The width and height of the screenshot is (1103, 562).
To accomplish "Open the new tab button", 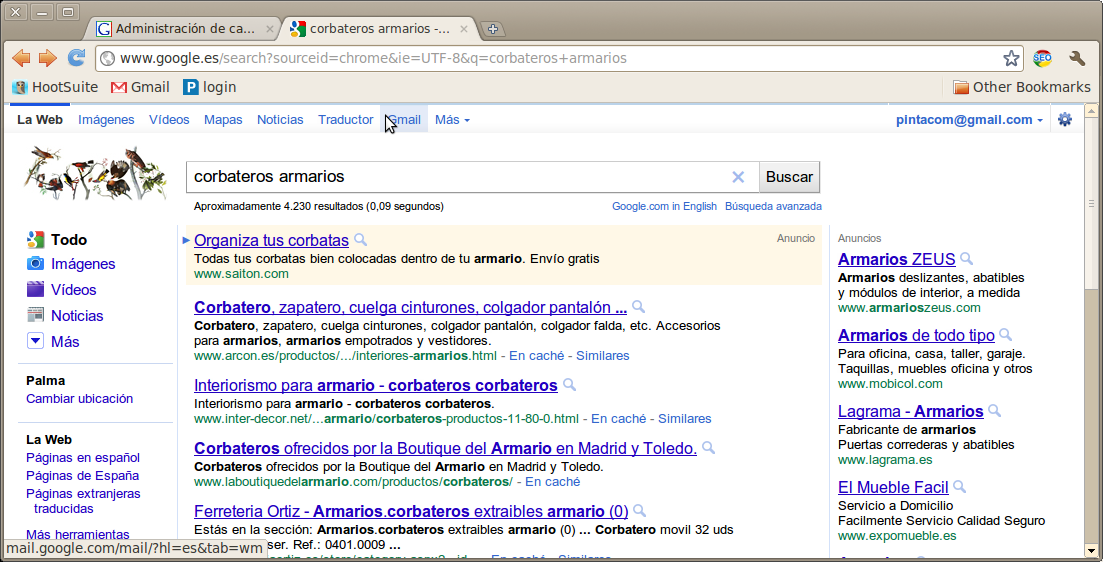I will tap(493, 29).
